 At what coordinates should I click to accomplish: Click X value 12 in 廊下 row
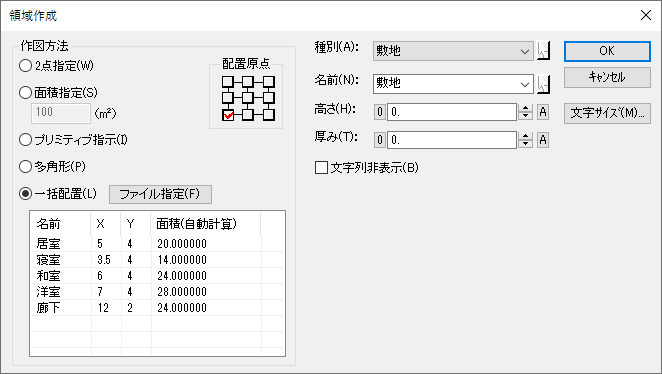tap(103, 308)
